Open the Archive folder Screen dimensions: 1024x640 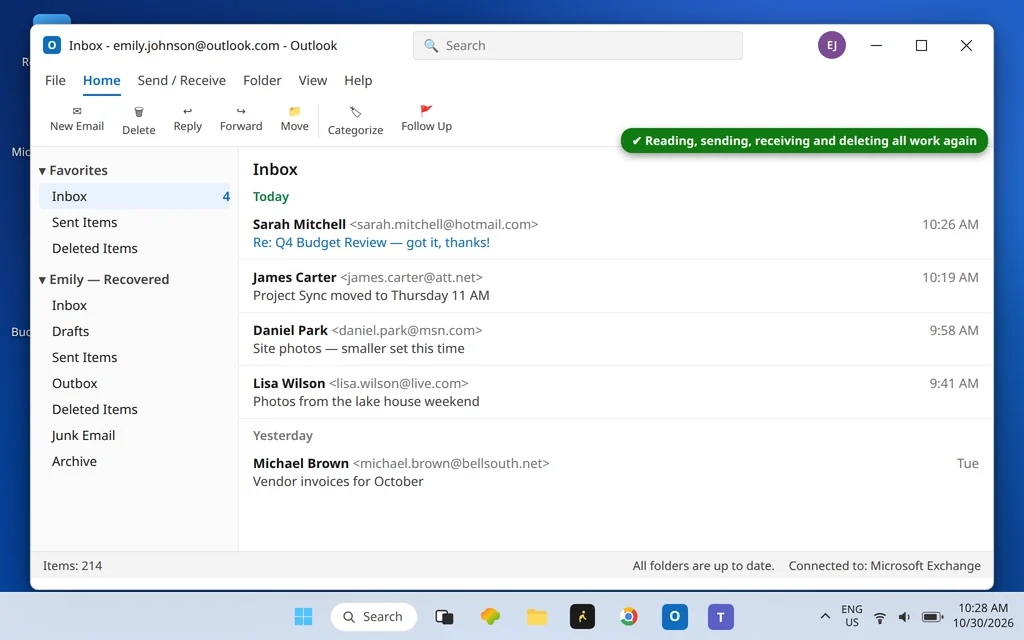(135, 462)
